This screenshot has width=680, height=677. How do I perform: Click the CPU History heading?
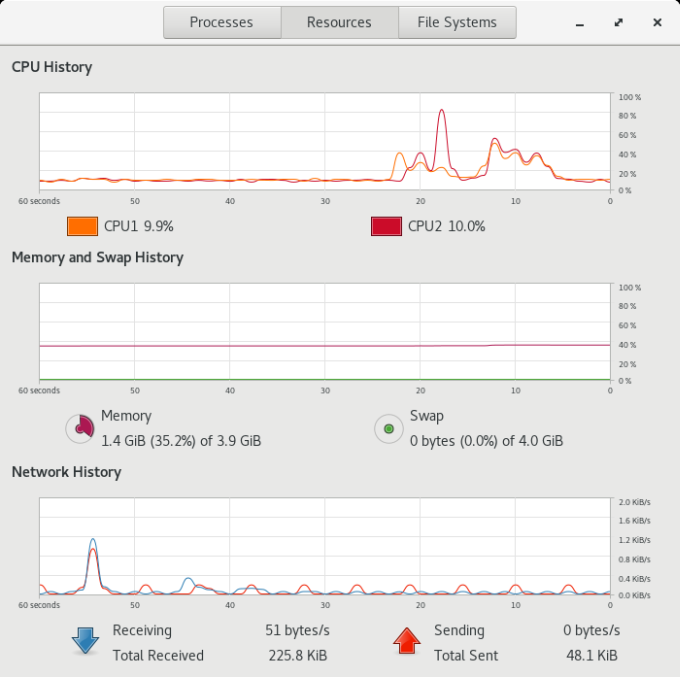52,67
